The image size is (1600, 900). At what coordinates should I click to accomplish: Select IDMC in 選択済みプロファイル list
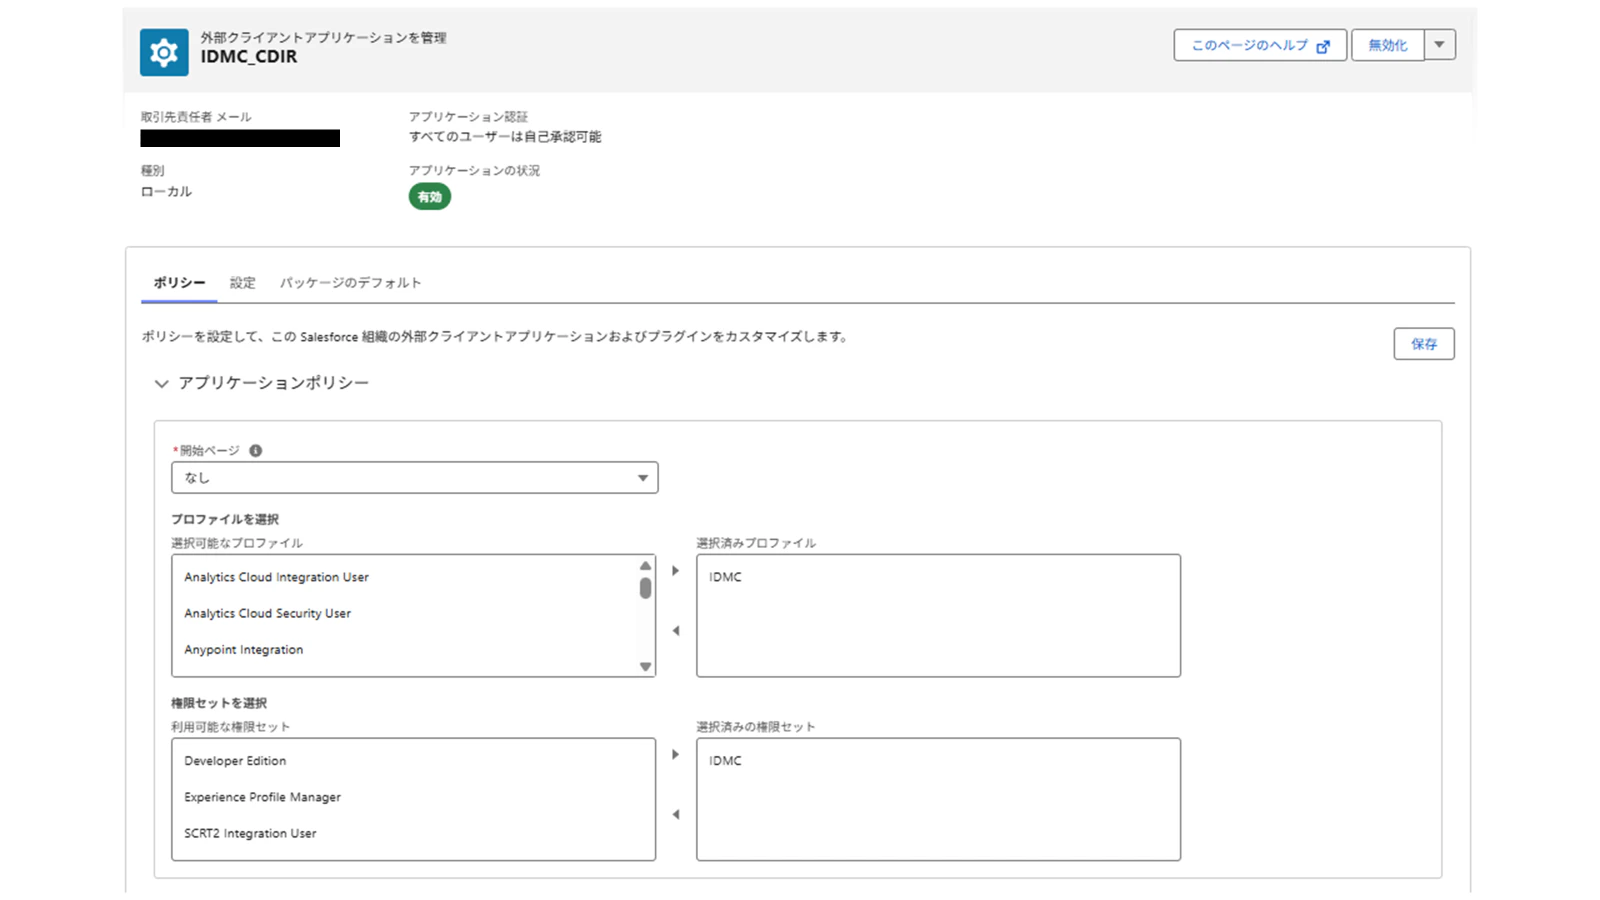(725, 577)
